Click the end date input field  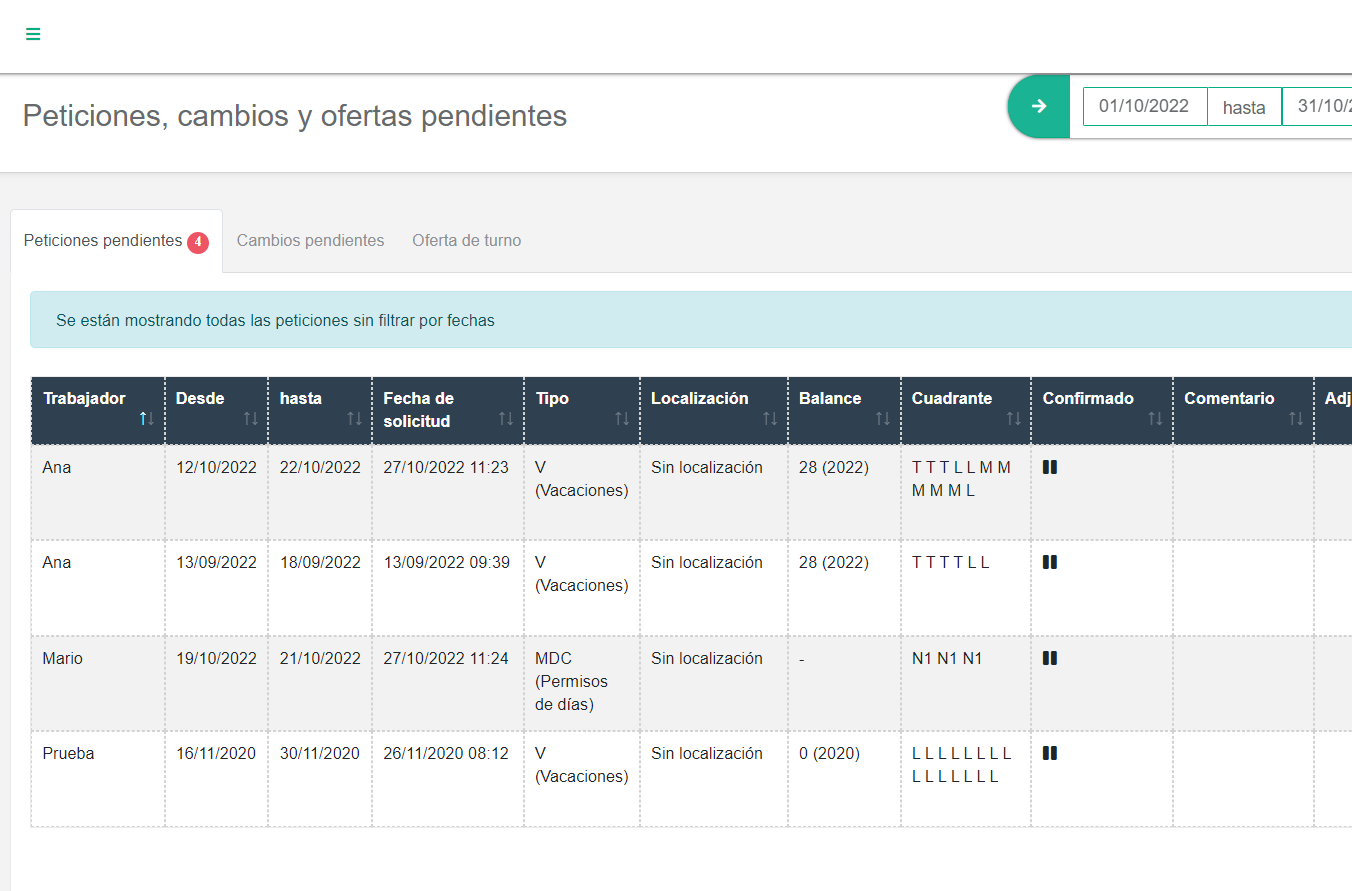click(x=1320, y=106)
